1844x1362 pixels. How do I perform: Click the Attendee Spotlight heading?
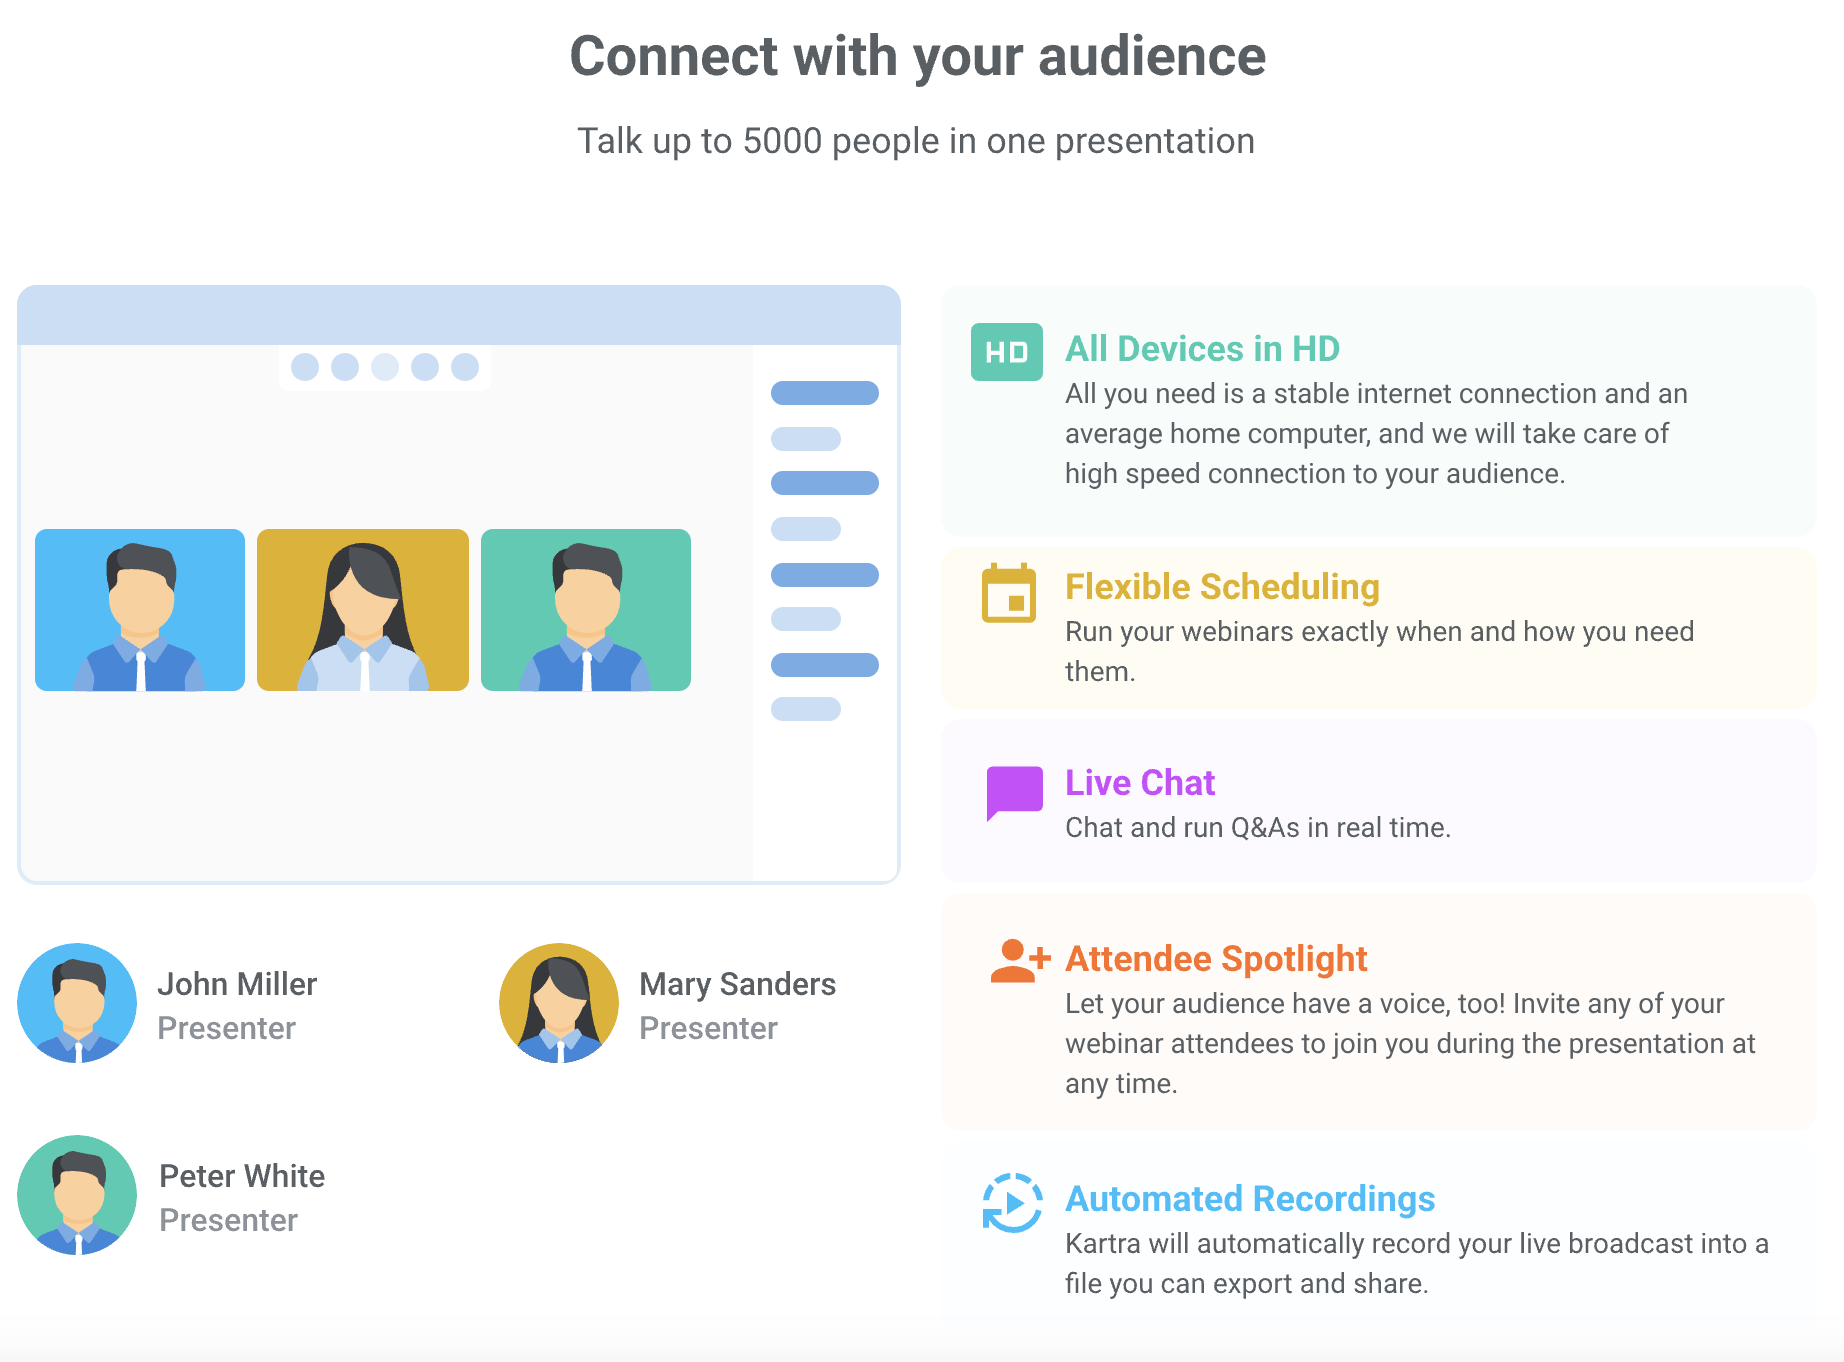pyautogui.click(x=1216, y=959)
